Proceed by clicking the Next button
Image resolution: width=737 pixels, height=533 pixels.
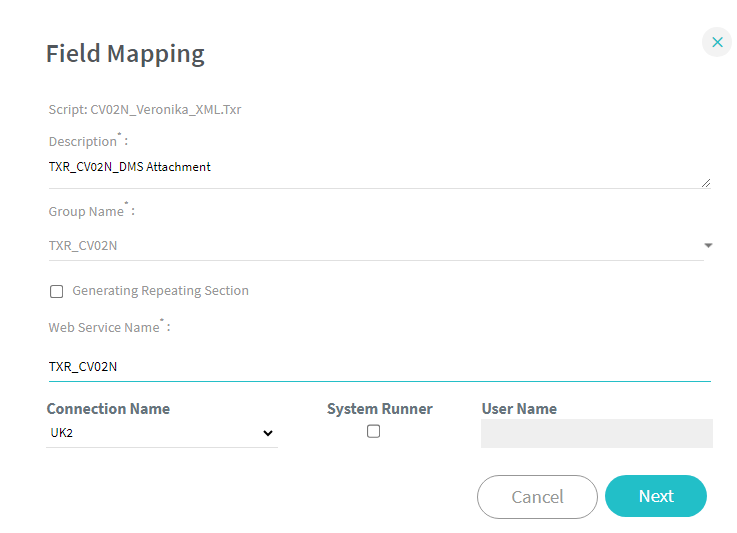(655, 496)
